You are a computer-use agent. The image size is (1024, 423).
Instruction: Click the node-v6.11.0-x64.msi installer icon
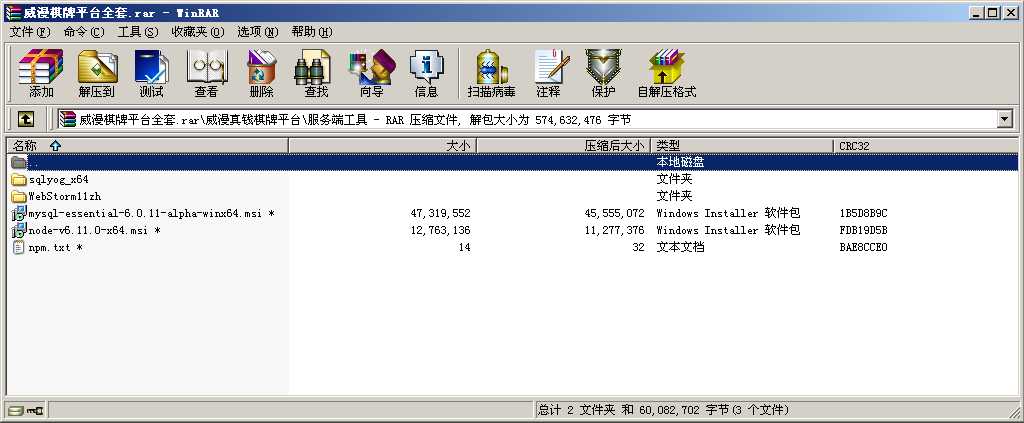pyautogui.click(x=19, y=230)
